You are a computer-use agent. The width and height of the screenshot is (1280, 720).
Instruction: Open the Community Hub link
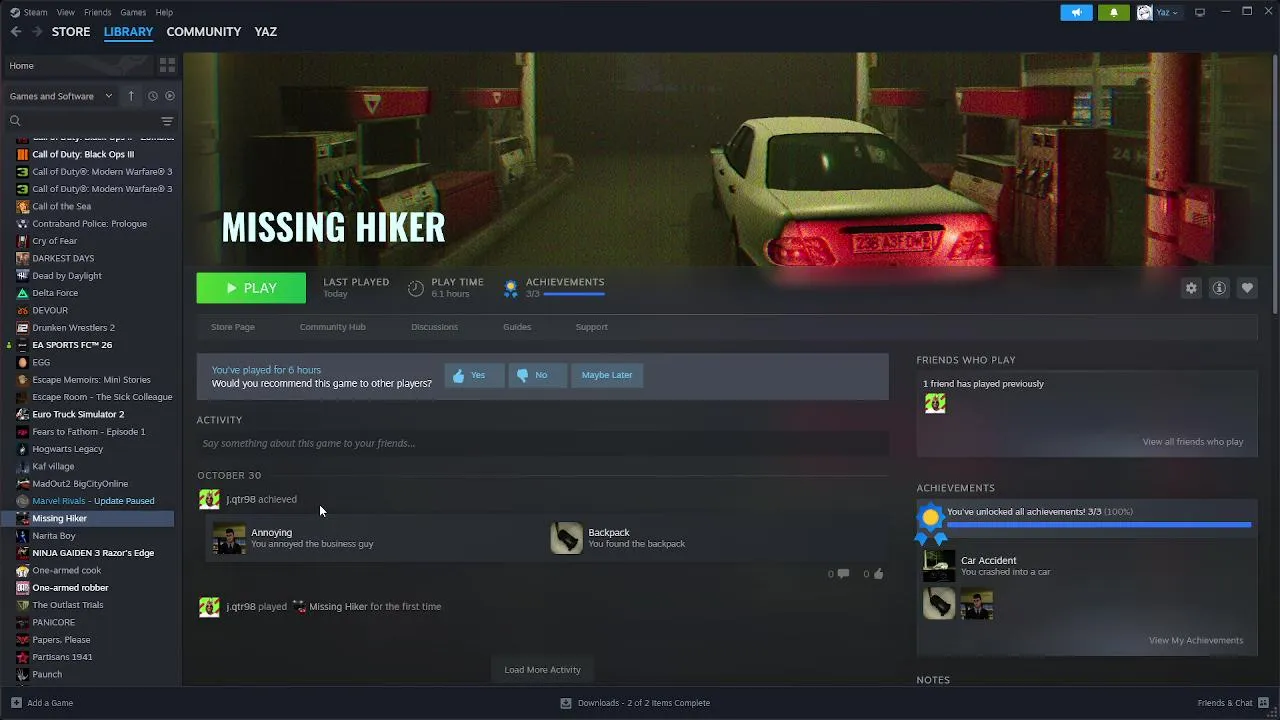(x=332, y=327)
